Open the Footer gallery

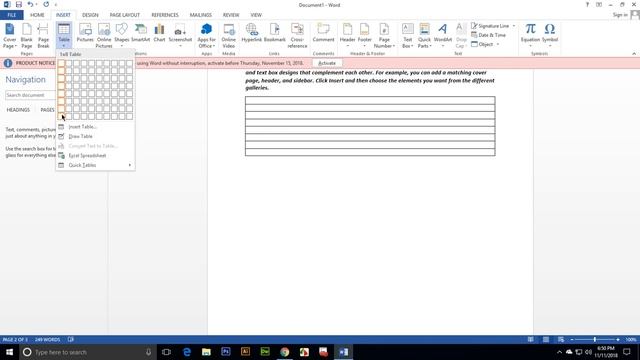[x=364, y=35]
